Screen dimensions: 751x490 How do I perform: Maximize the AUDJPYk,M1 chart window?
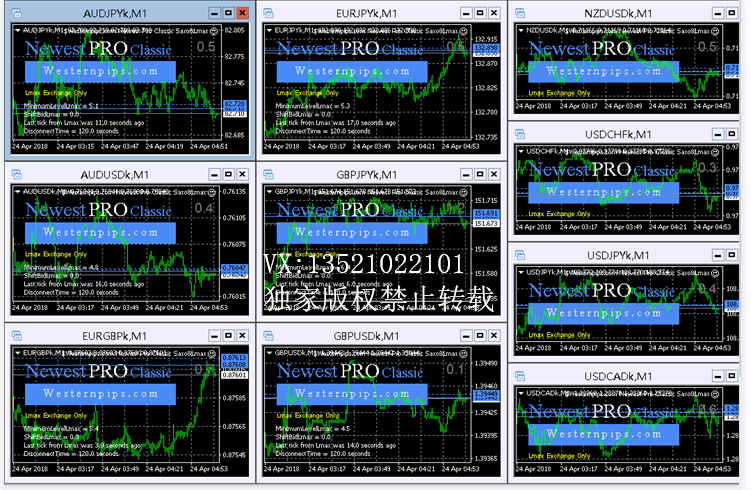[228, 13]
